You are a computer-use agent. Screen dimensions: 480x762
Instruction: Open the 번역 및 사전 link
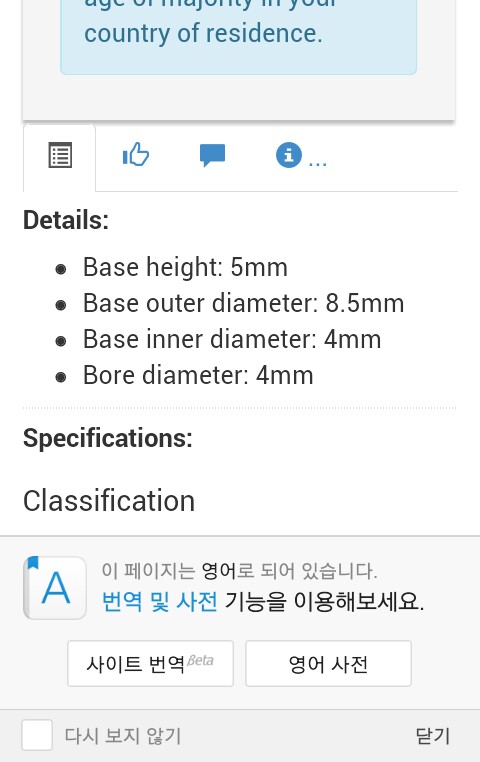point(159,602)
